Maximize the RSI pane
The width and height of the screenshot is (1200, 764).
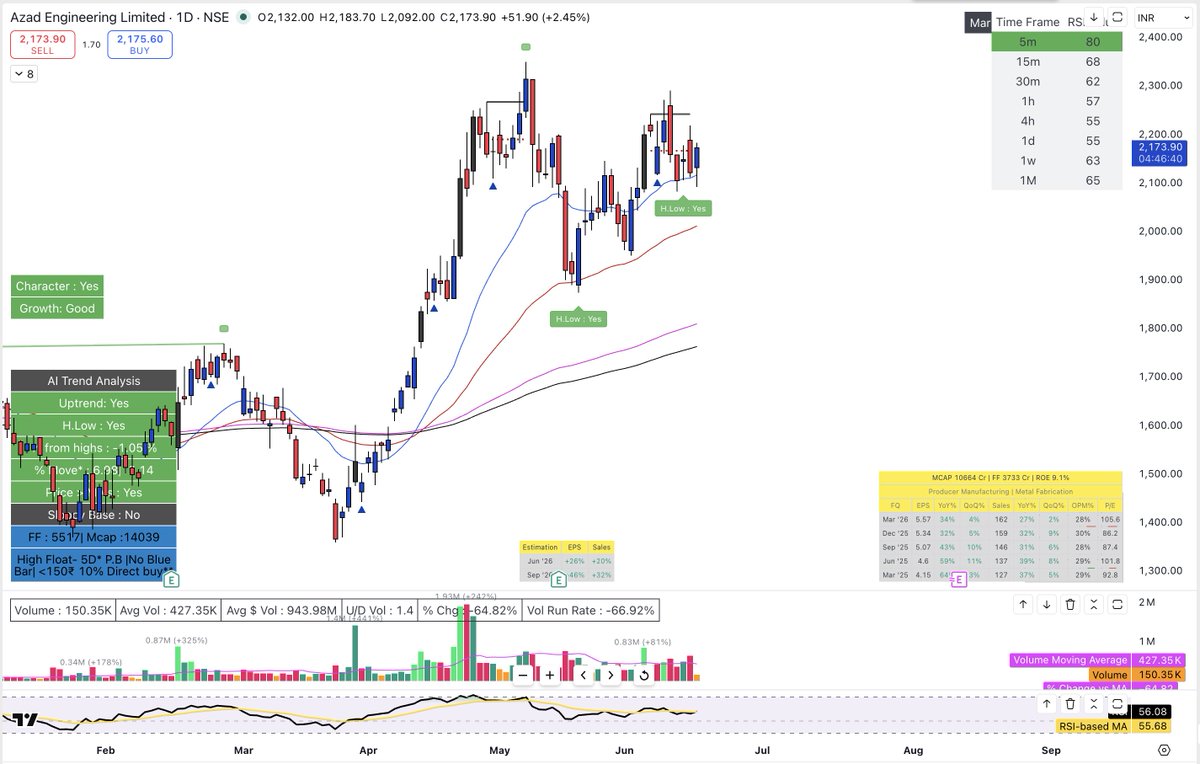pos(1117,703)
